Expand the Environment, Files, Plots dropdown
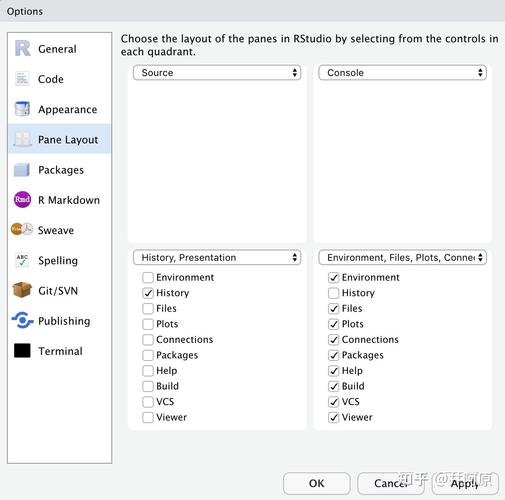 (403, 257)
